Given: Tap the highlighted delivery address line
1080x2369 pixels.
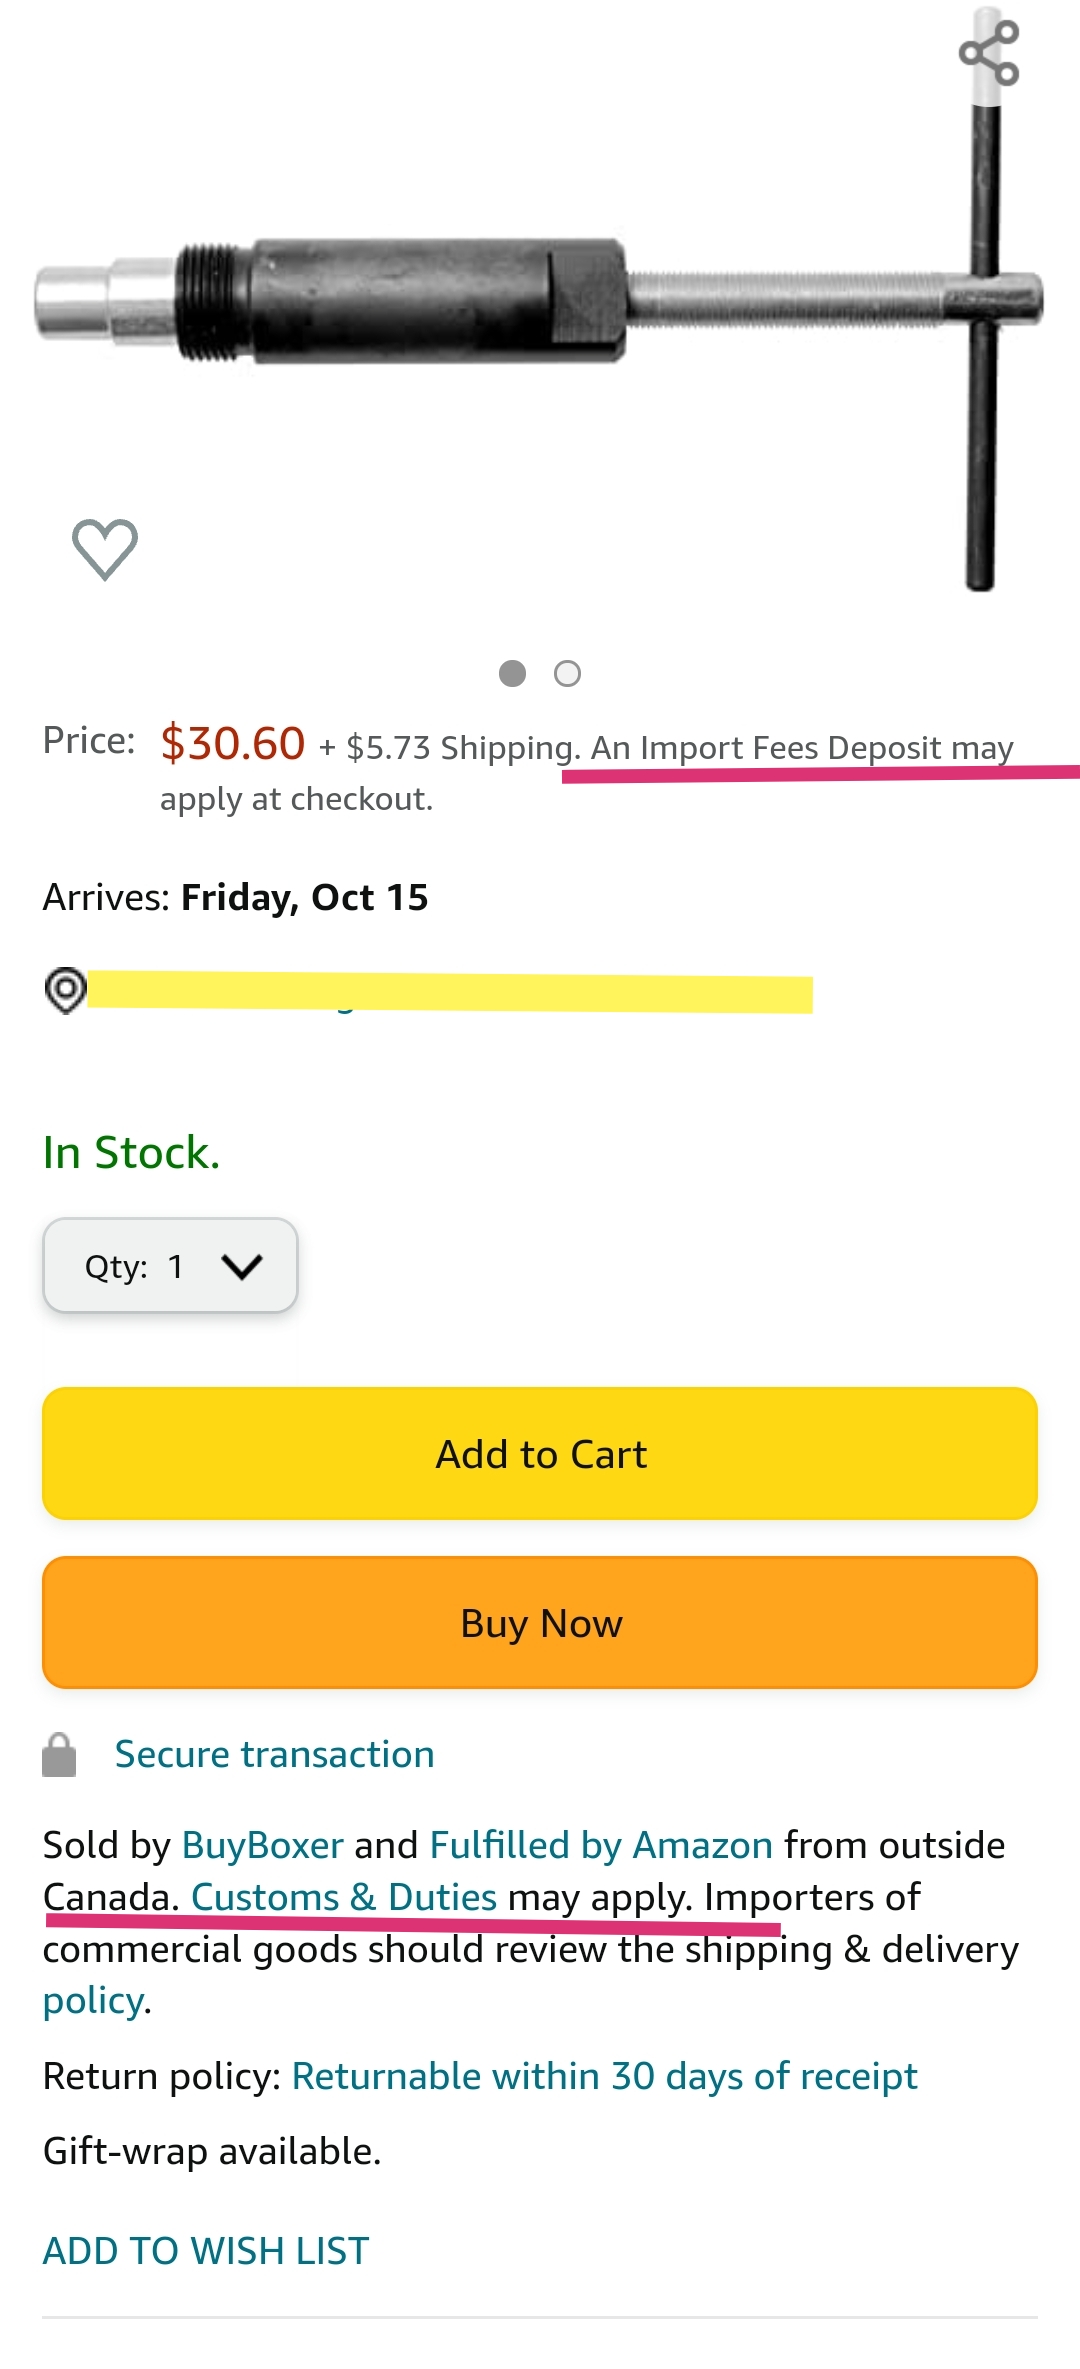Looking at the screenshot, I should click(x=450, y=992).
